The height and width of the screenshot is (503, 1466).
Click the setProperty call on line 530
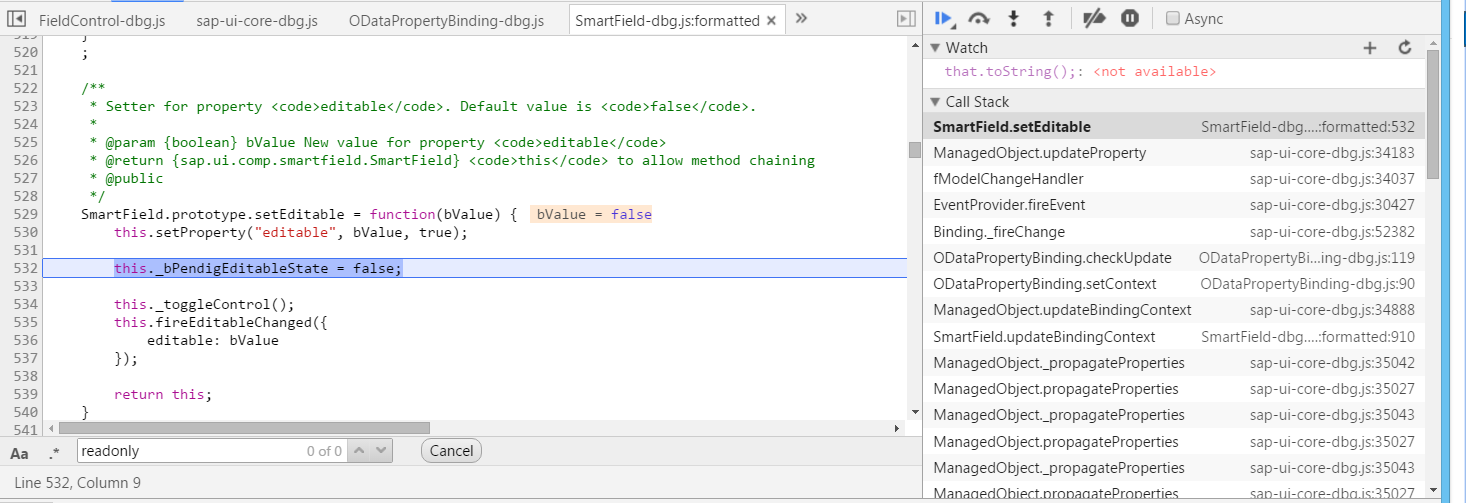pyautogui.click(x=291, y=232)
